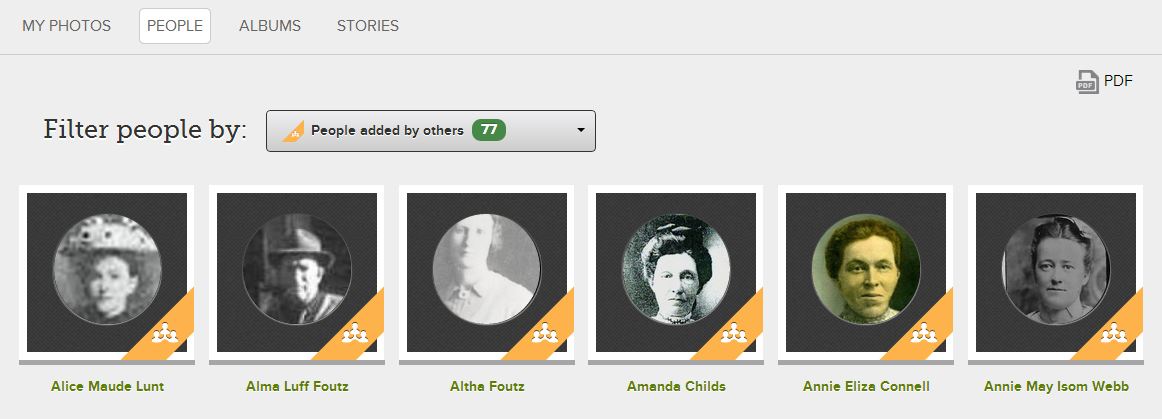Click the PDF export icon
Image resolution: width=1162 pixels, height=419 pixels.
click(x=1086, y=82)
